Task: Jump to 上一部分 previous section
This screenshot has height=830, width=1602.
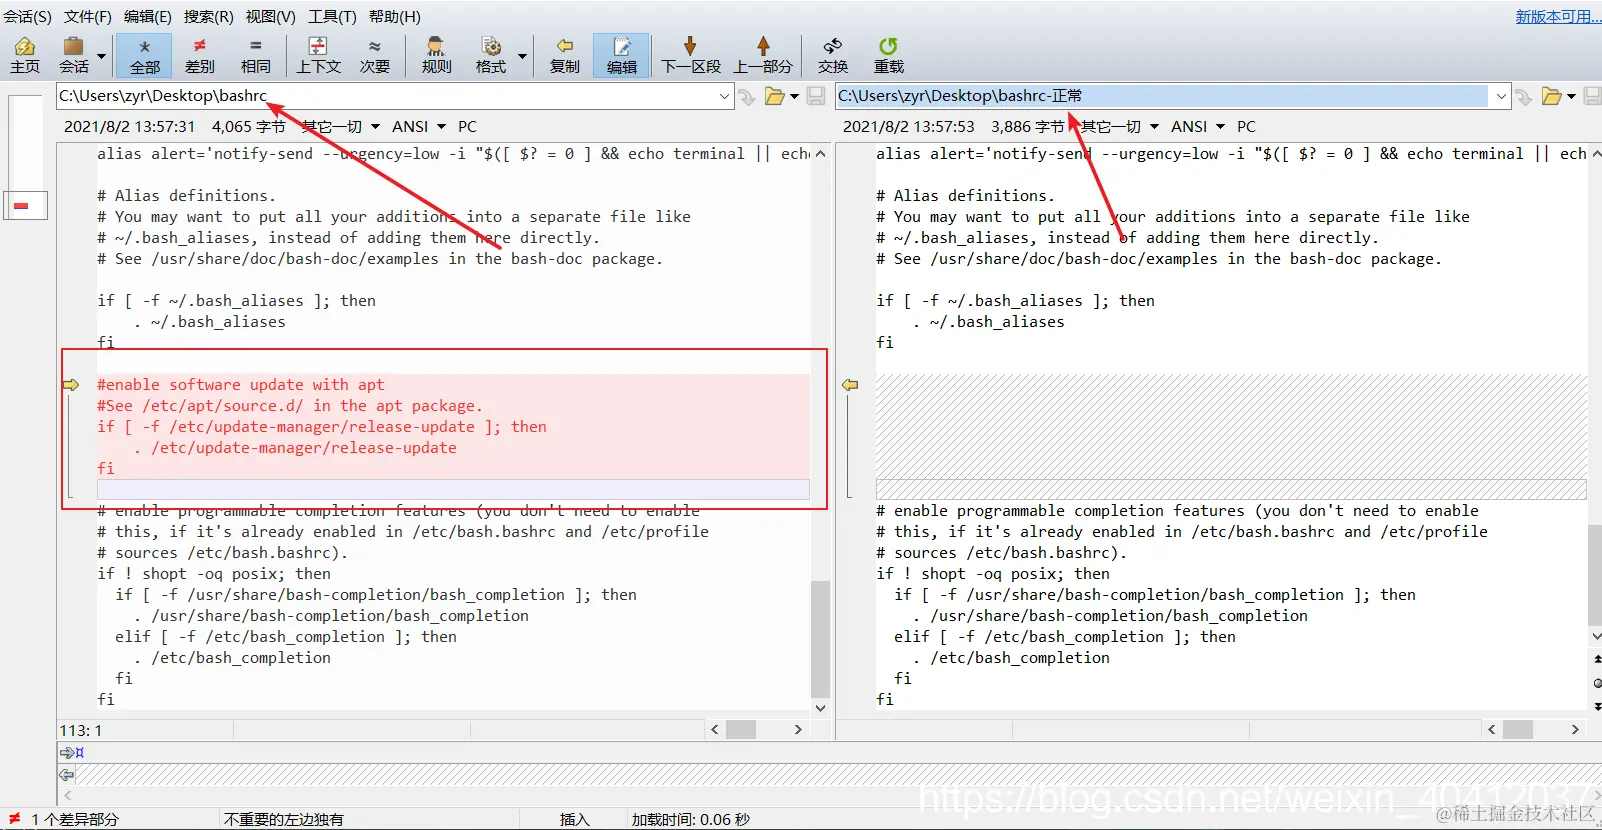Action: click(763, 56)
